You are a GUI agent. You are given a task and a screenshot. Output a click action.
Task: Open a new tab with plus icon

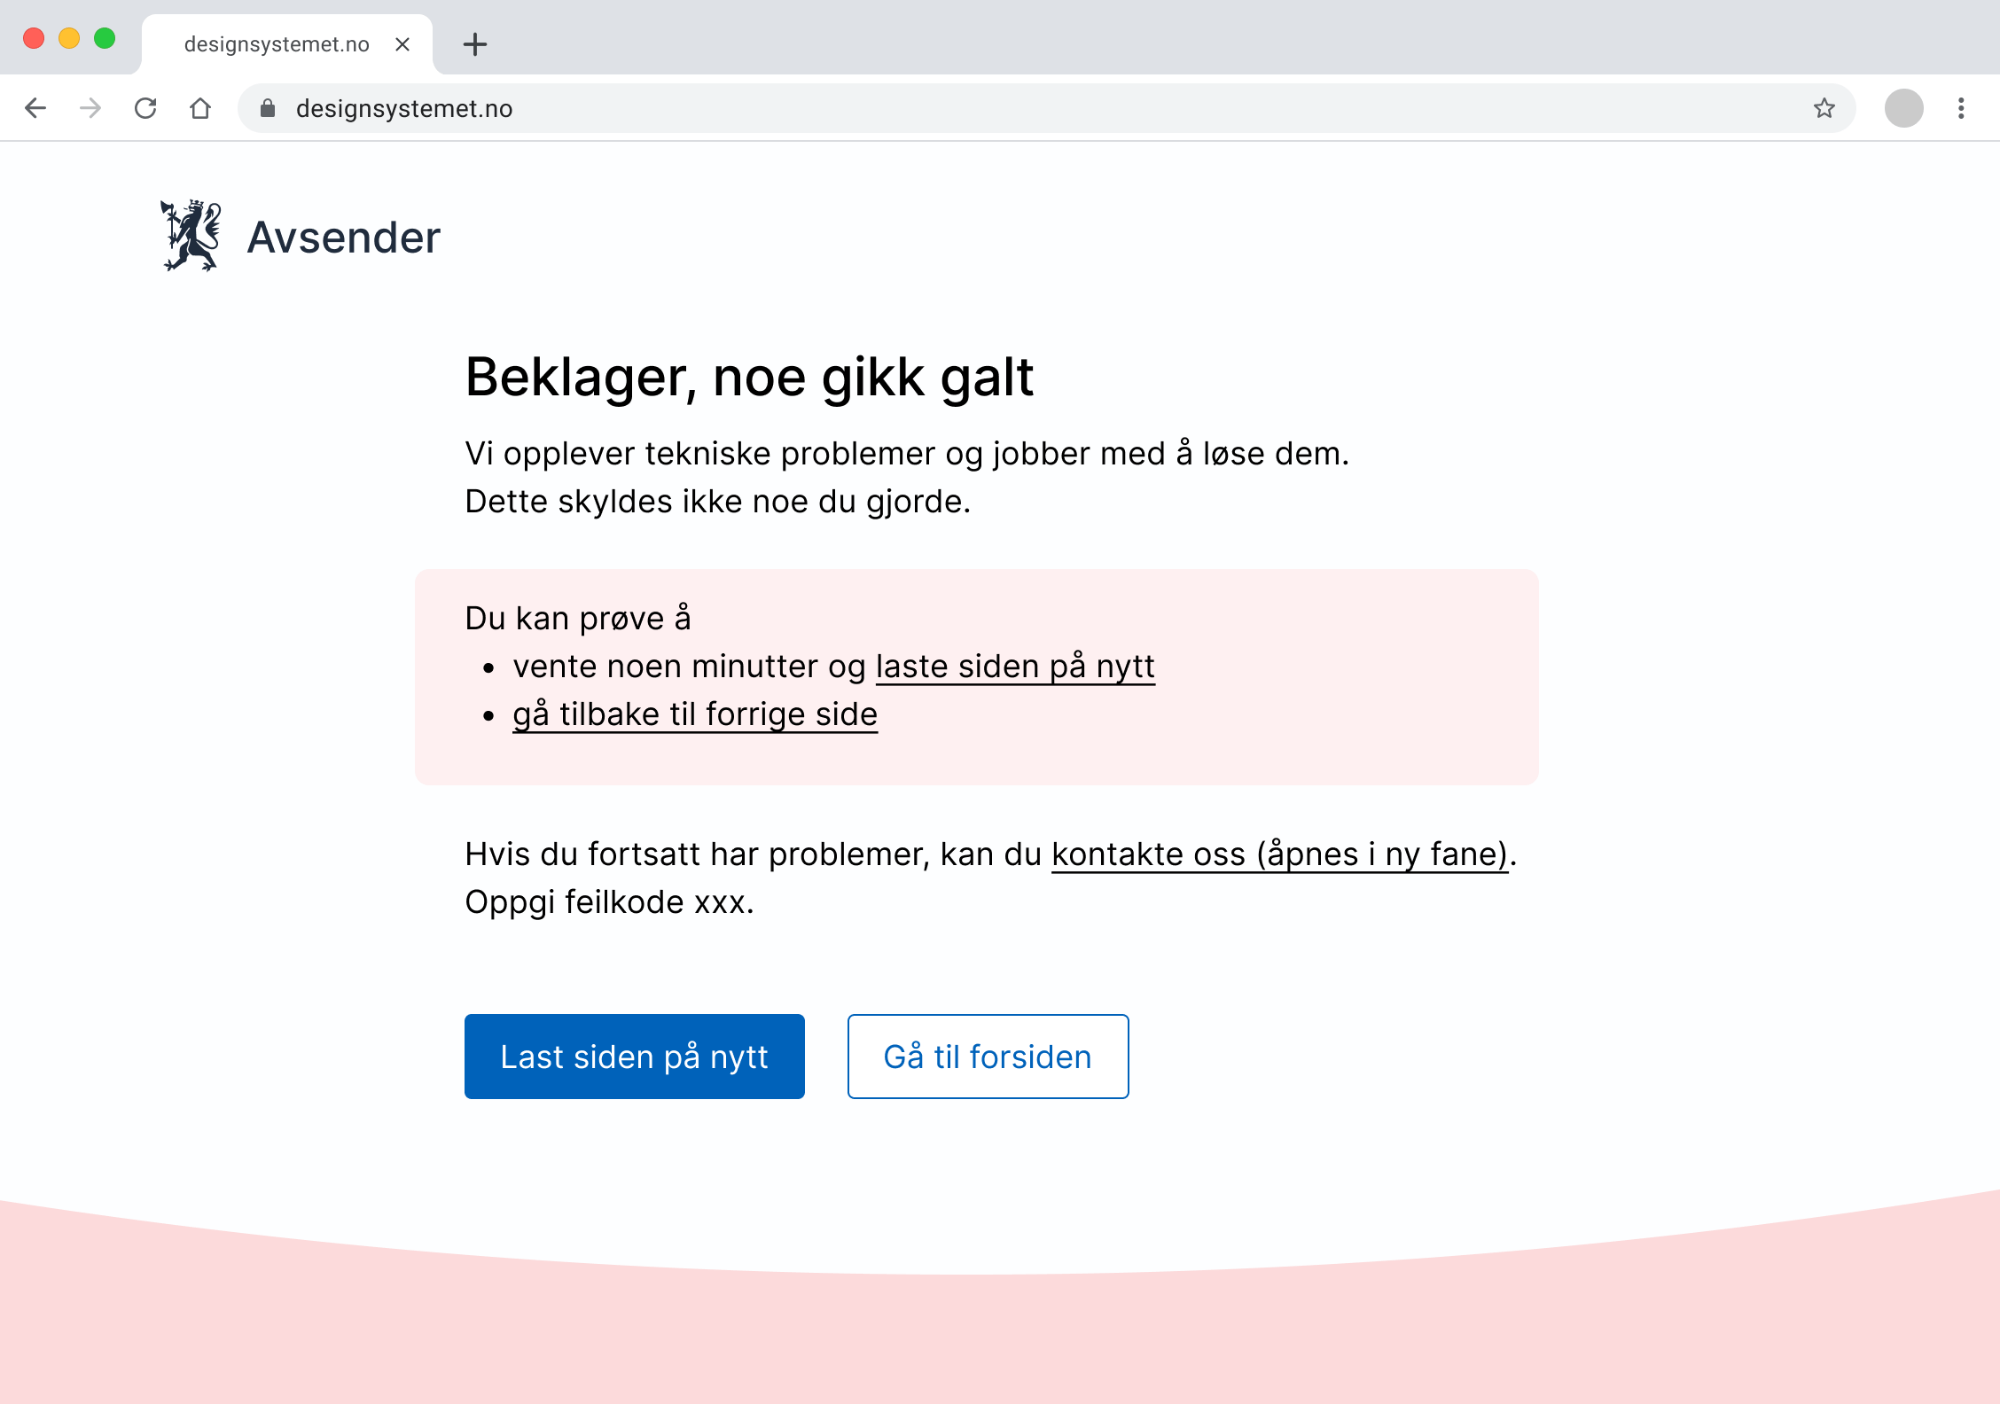[x=475, y=44]
